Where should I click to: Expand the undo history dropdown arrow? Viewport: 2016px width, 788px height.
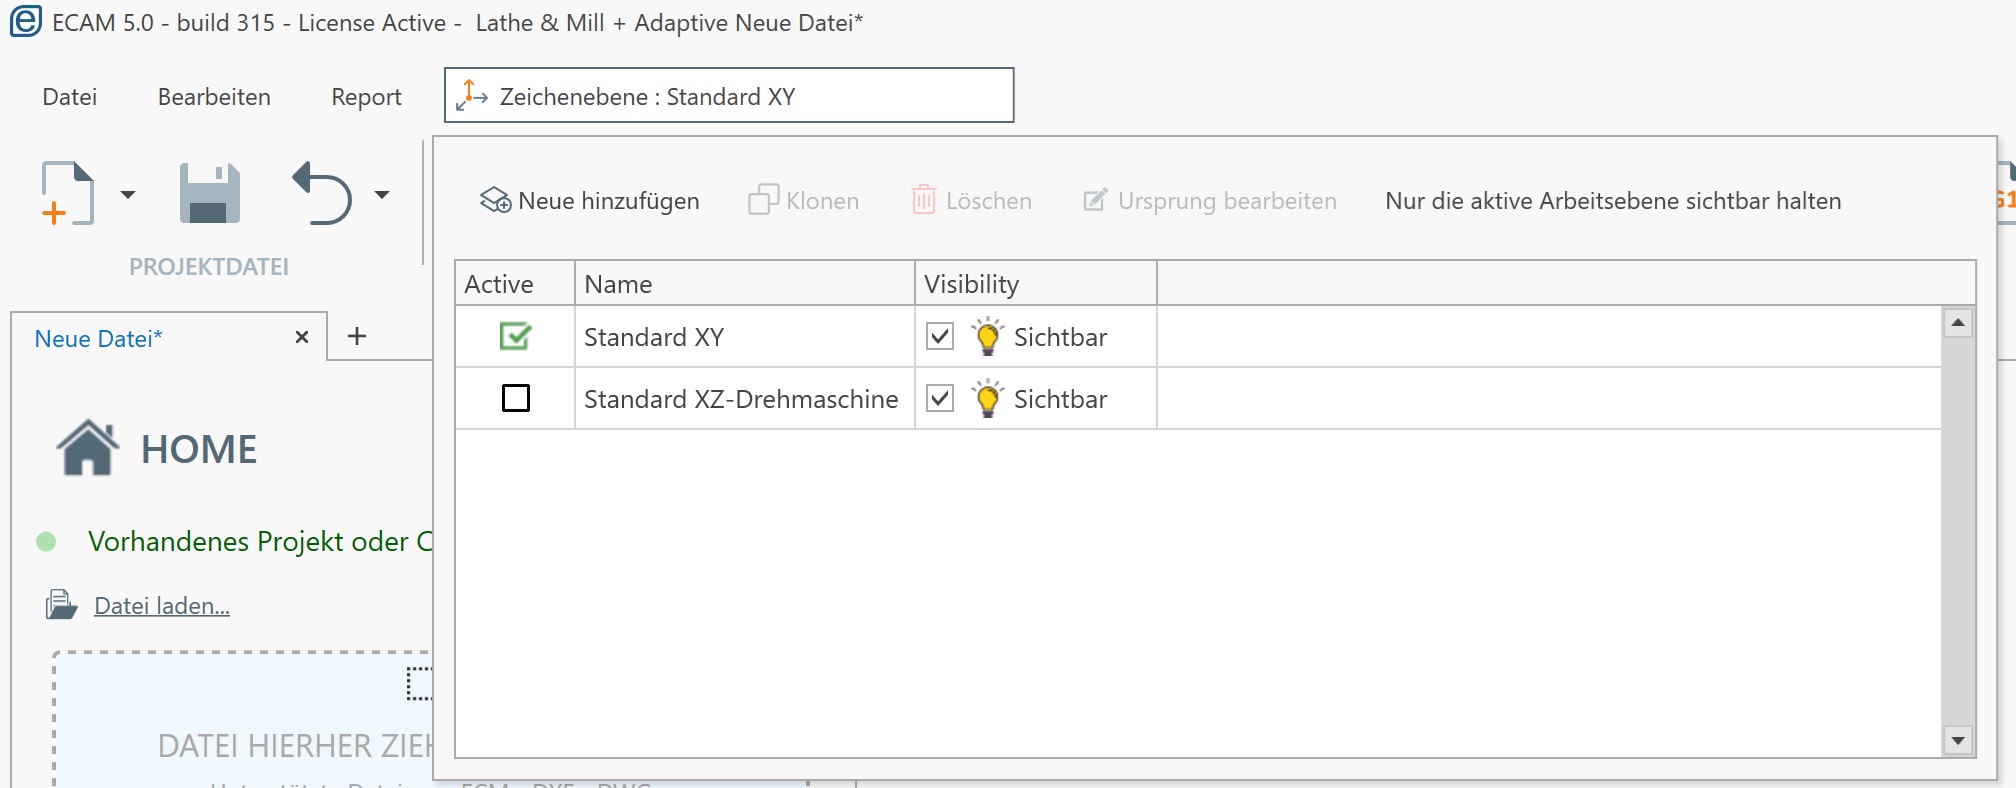(x=382, y=194)
